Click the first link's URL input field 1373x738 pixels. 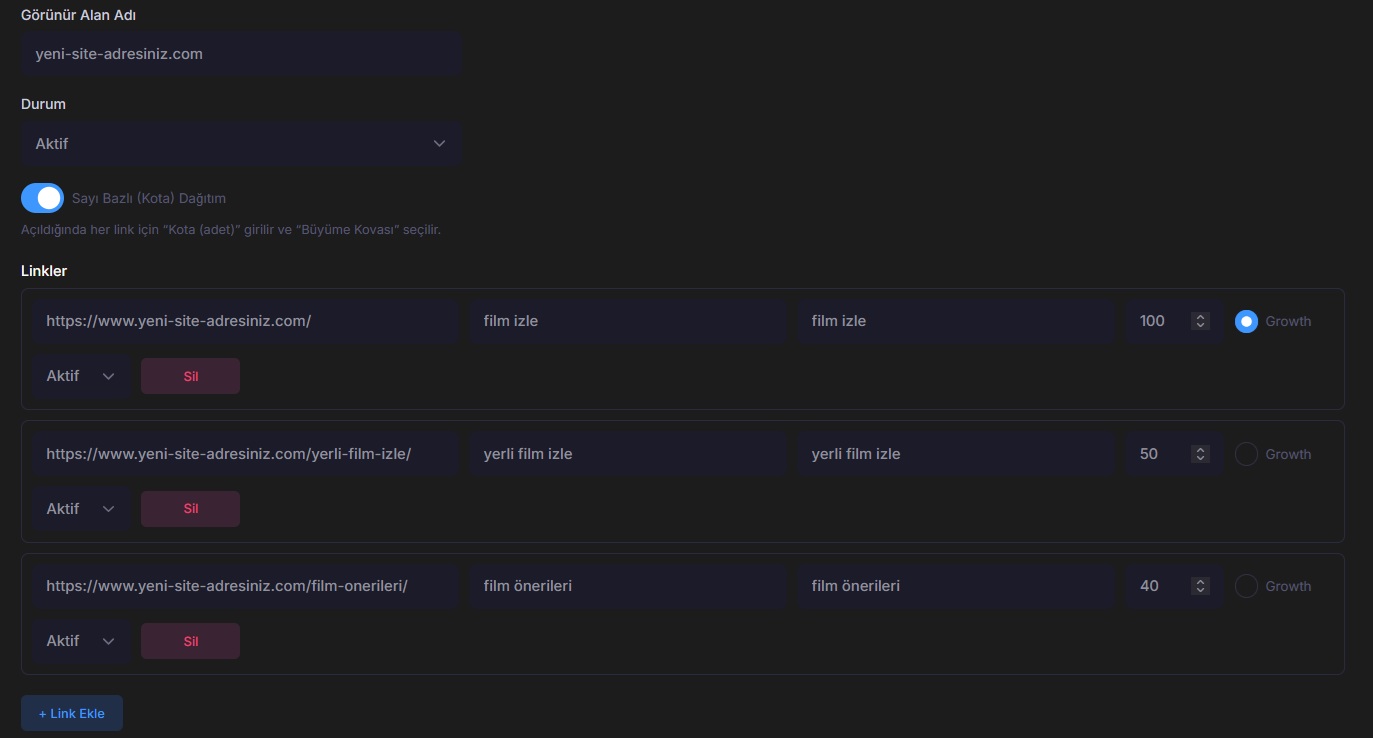244,321
